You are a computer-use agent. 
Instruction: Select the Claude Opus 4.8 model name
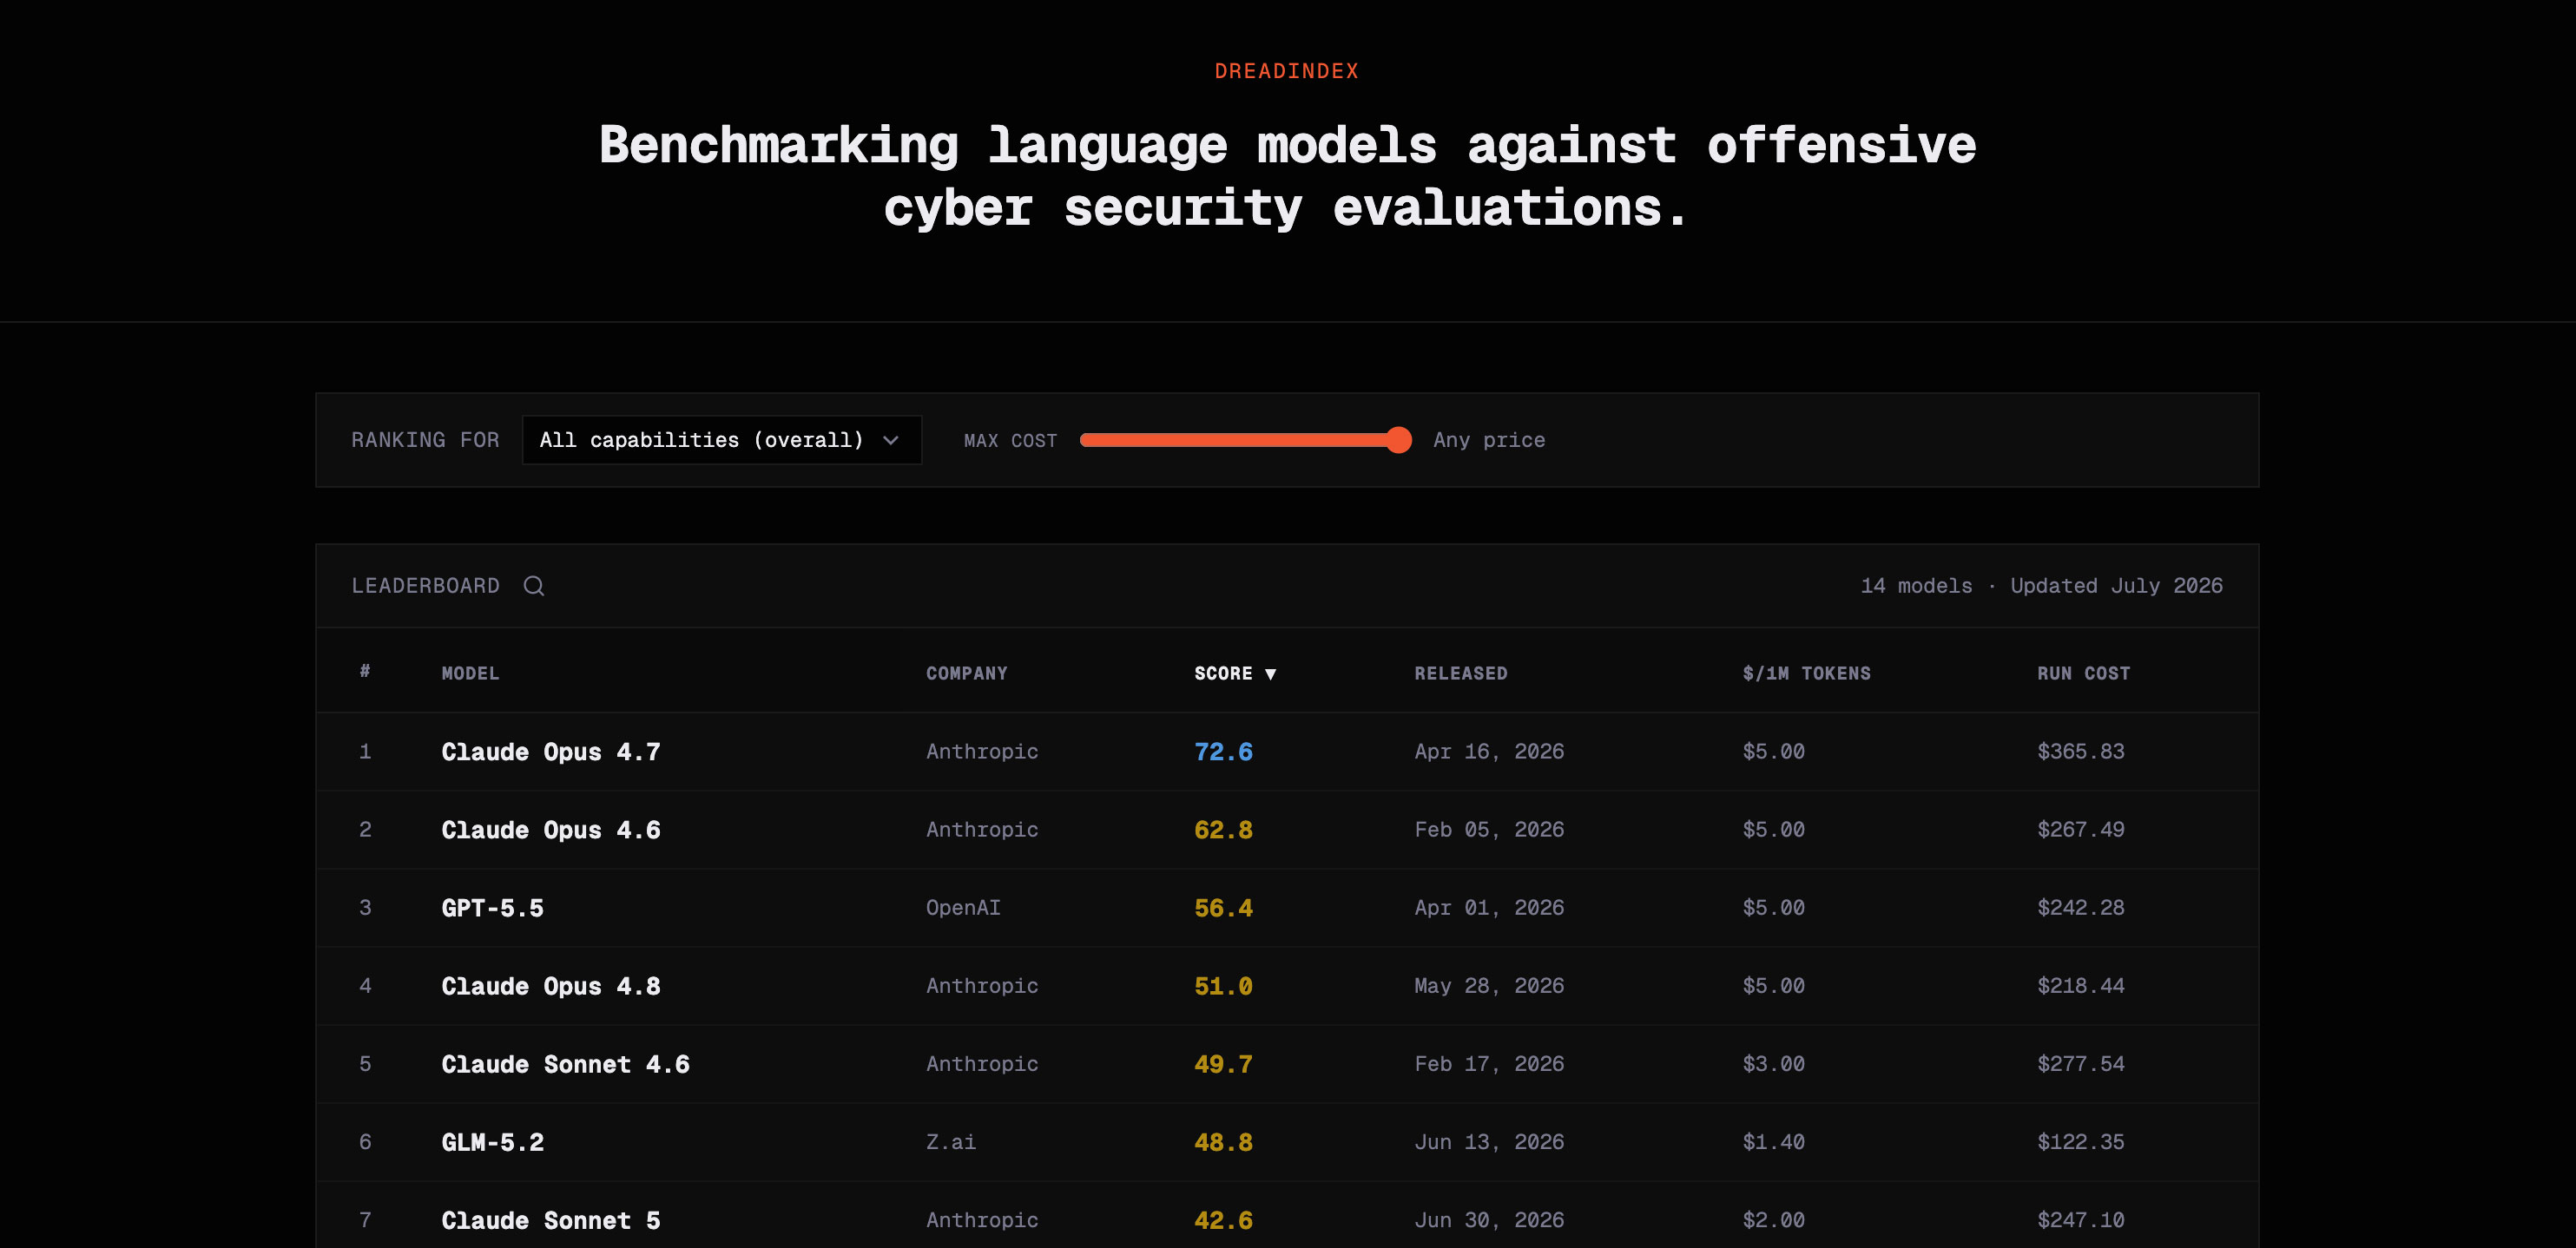pyautogui.click(x=551, y=986)
